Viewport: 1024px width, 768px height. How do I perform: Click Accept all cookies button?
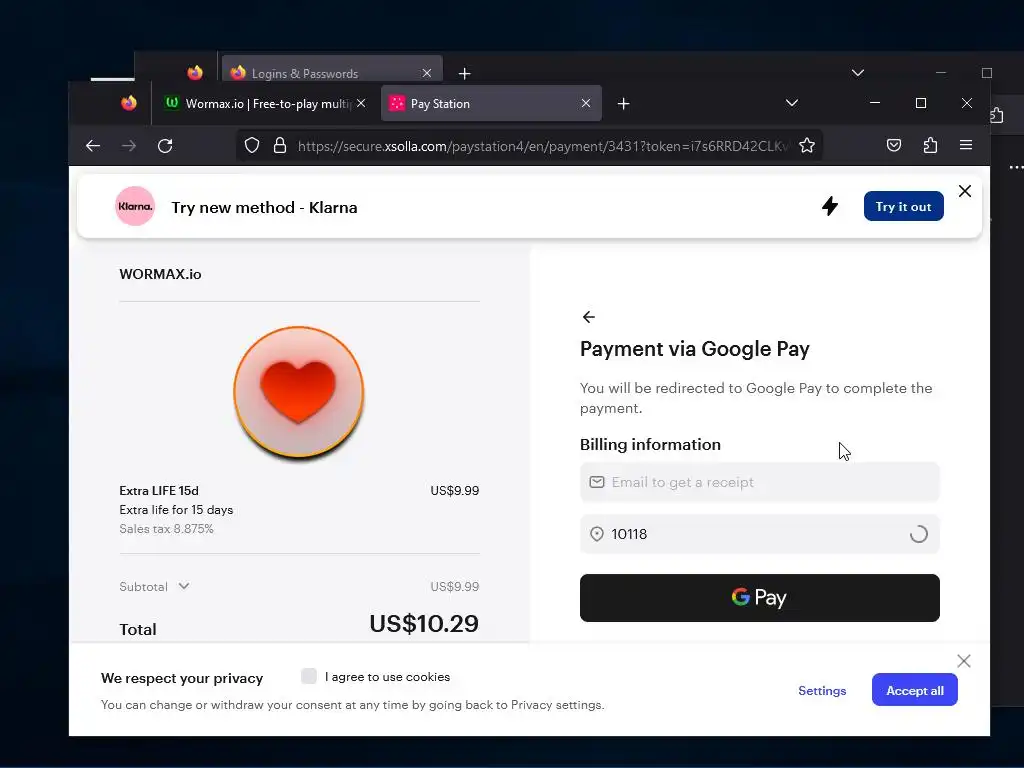click(914, 690)
